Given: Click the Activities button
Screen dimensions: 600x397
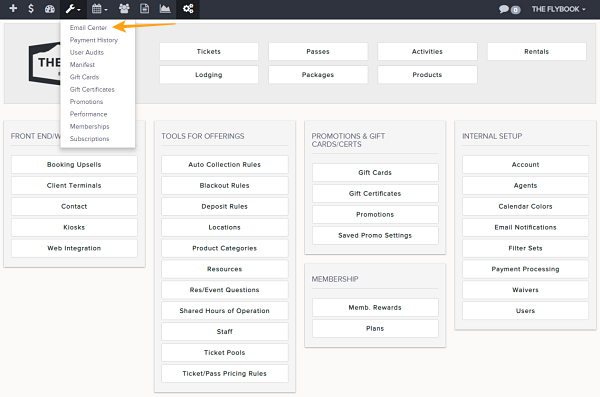Looking at the screenshot, I should tap(427, 51).
